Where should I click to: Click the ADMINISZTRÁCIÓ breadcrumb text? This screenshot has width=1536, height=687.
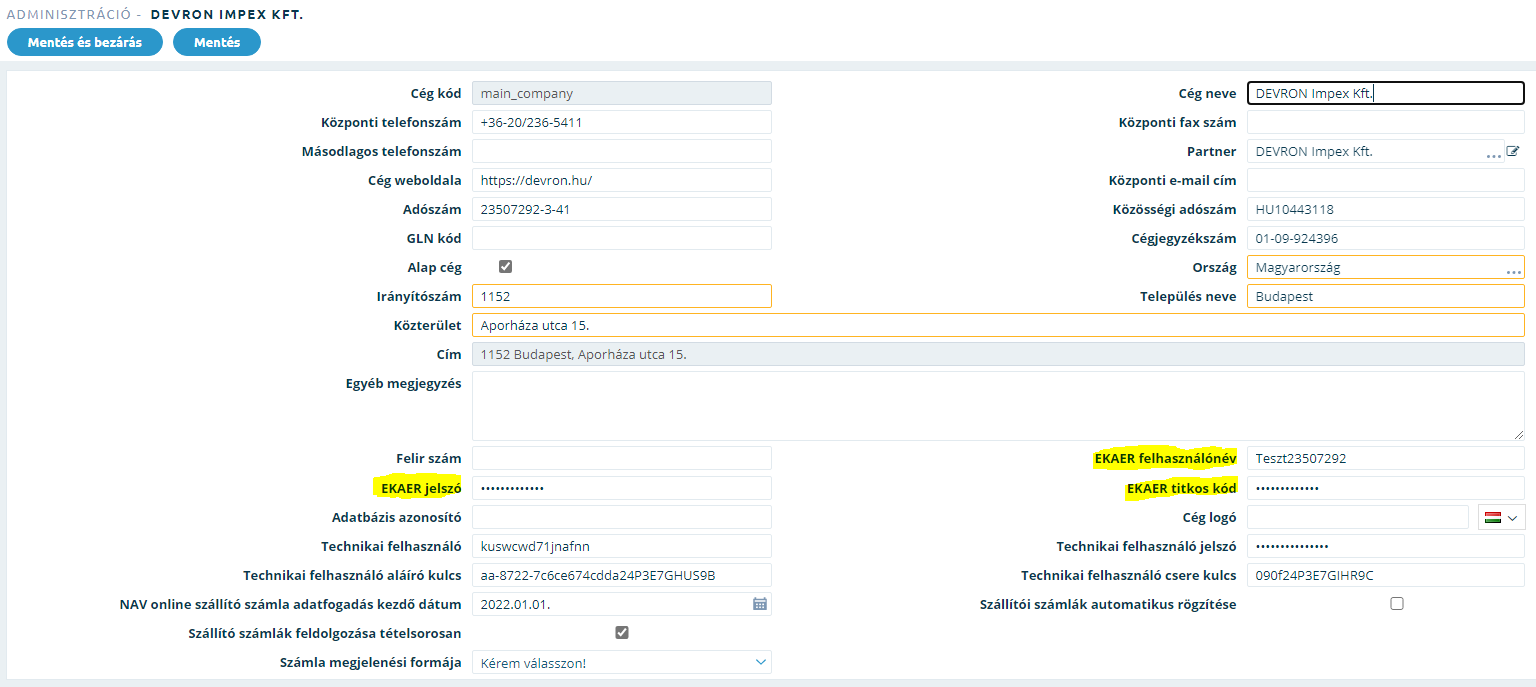click(x=68, y=15)
